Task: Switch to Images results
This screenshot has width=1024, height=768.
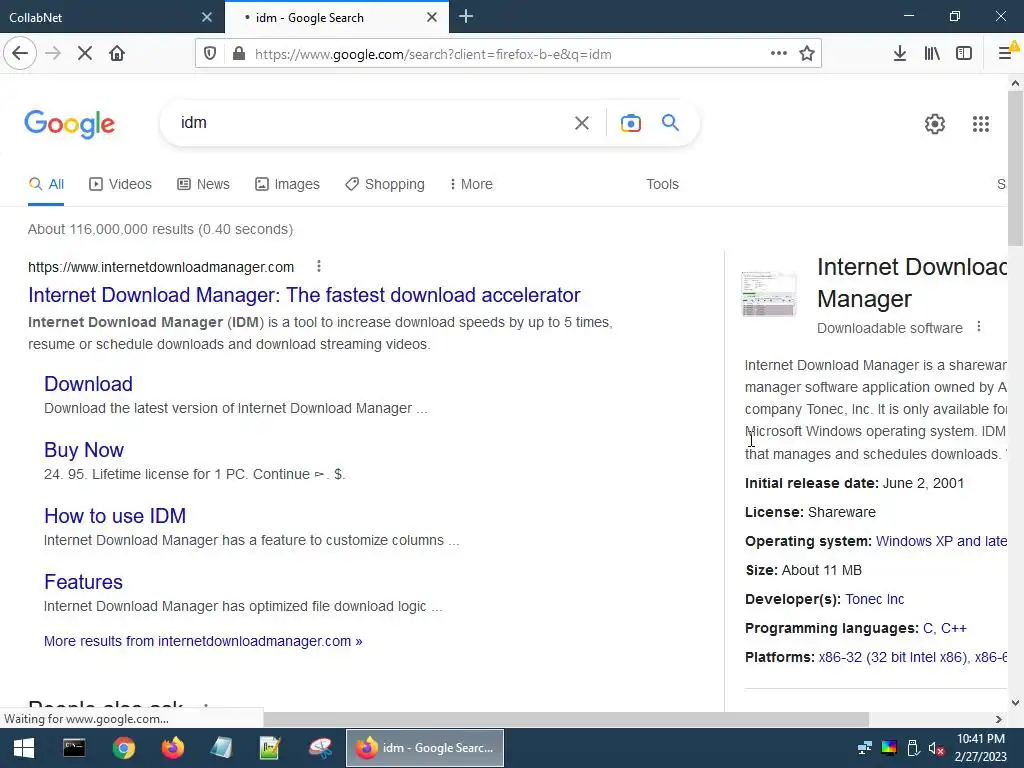Action: tap(287, 184)
